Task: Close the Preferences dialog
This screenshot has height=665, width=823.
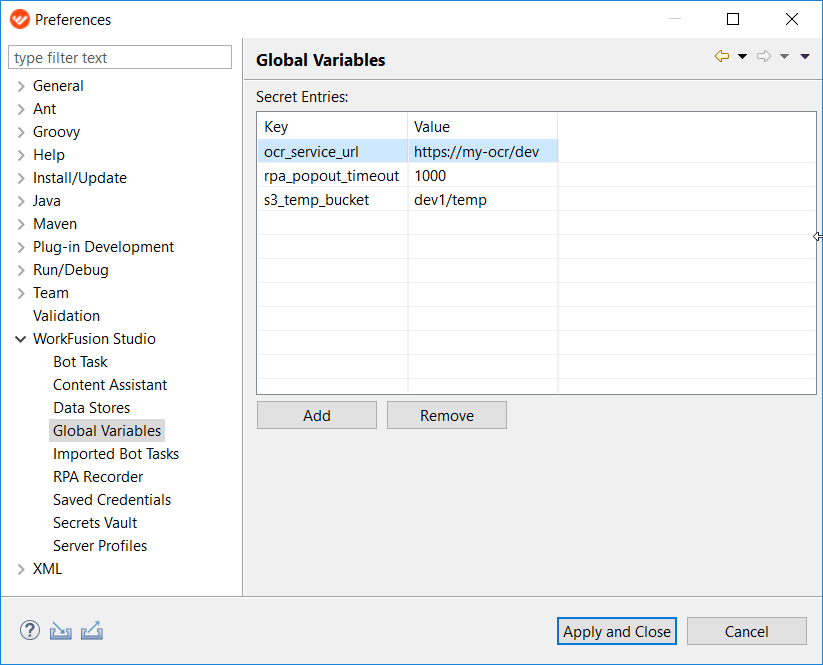Action: tap(792, 19)
